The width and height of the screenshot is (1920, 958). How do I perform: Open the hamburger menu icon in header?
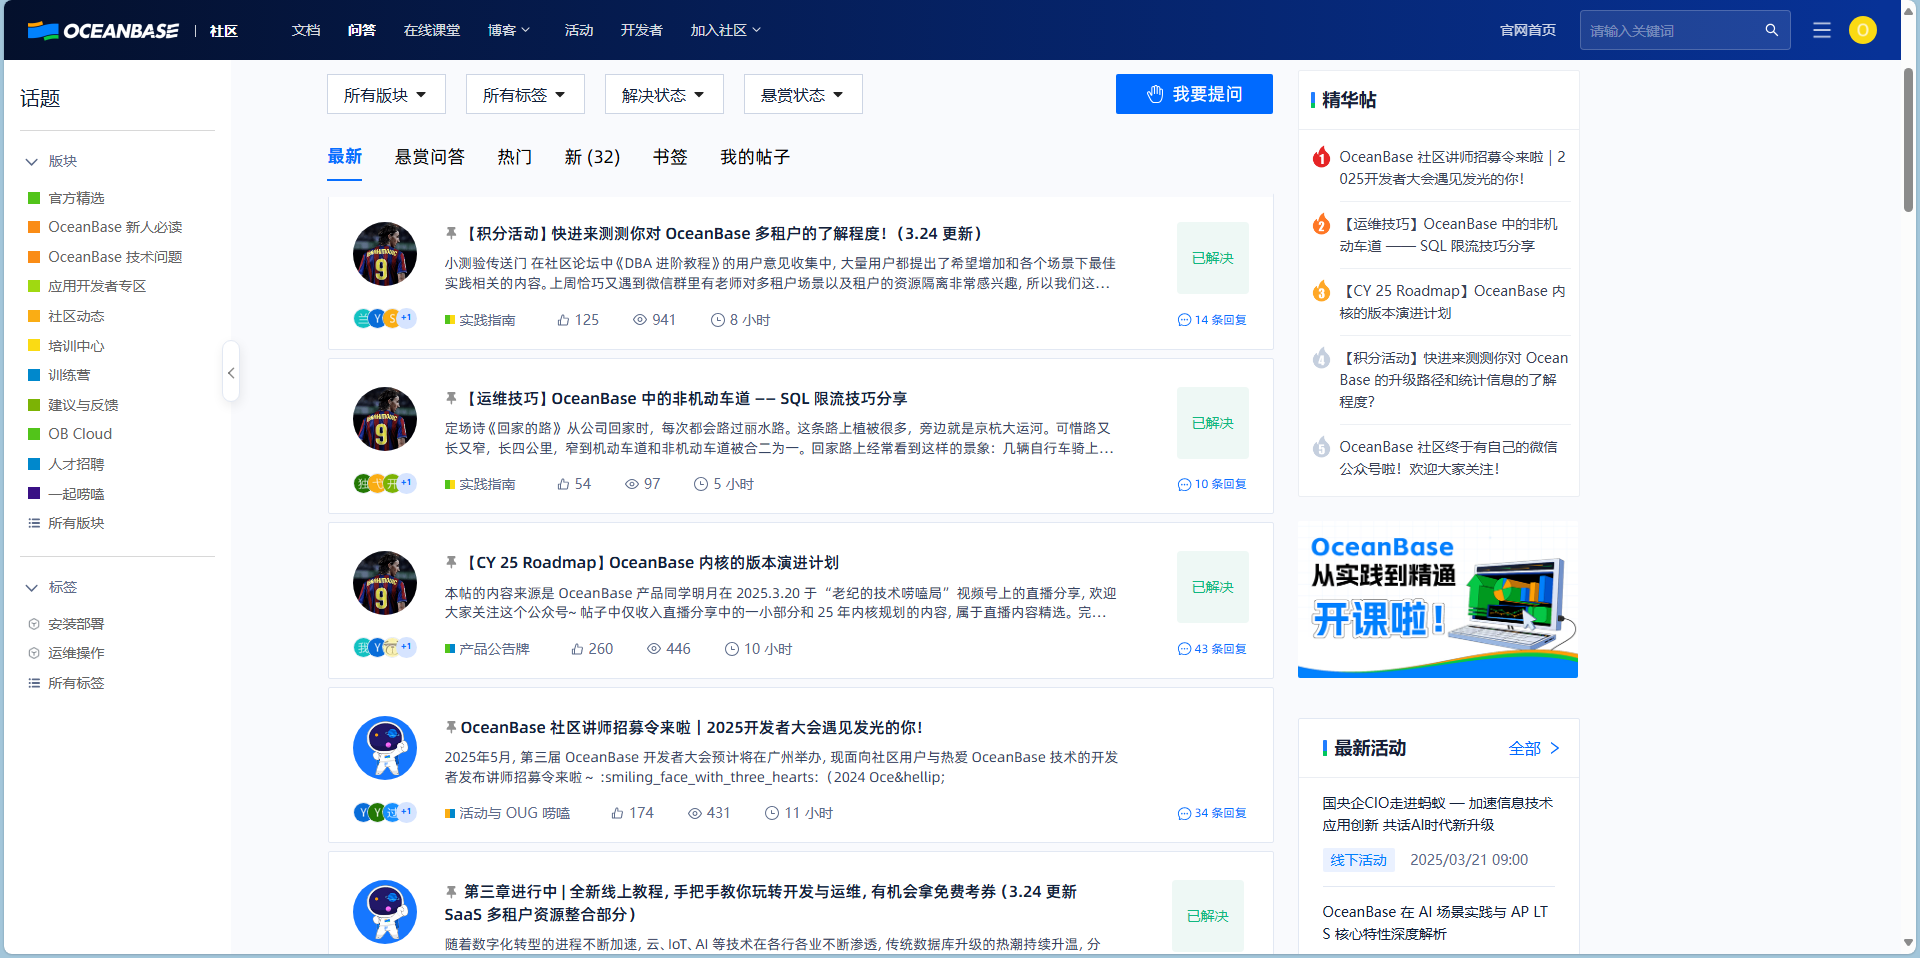point(1822,30)
